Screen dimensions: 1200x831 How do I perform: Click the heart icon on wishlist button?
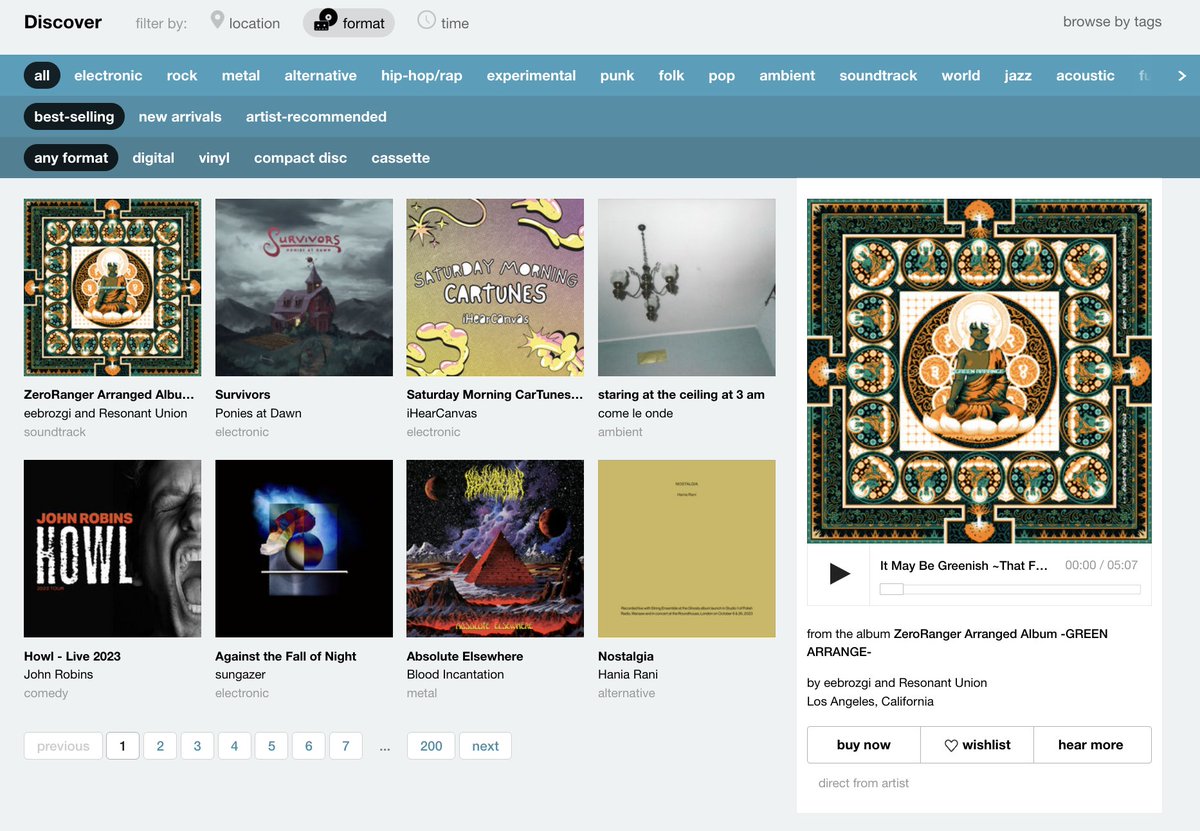coord(951,746)
